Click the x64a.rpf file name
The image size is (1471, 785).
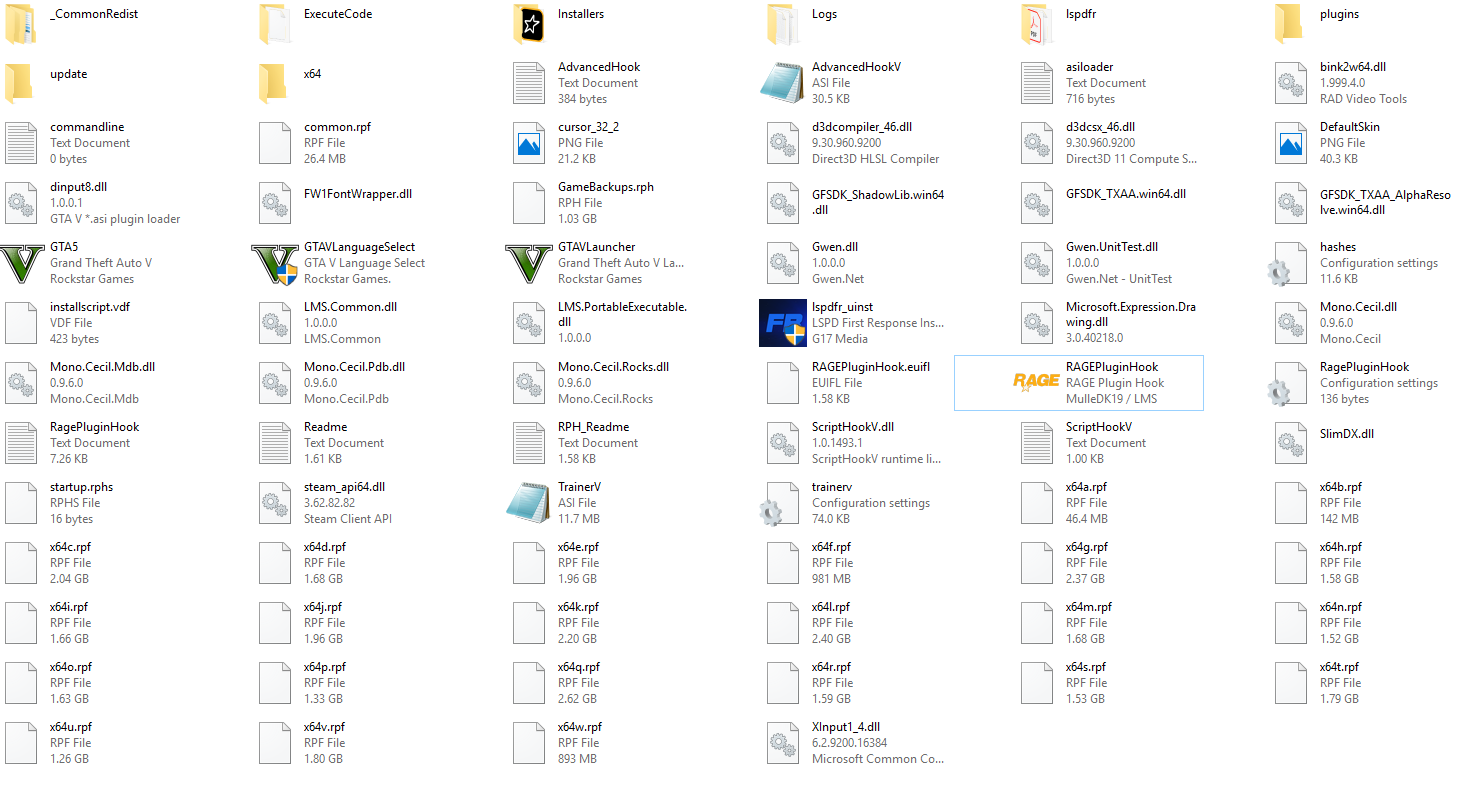(x=1087, y=487)
